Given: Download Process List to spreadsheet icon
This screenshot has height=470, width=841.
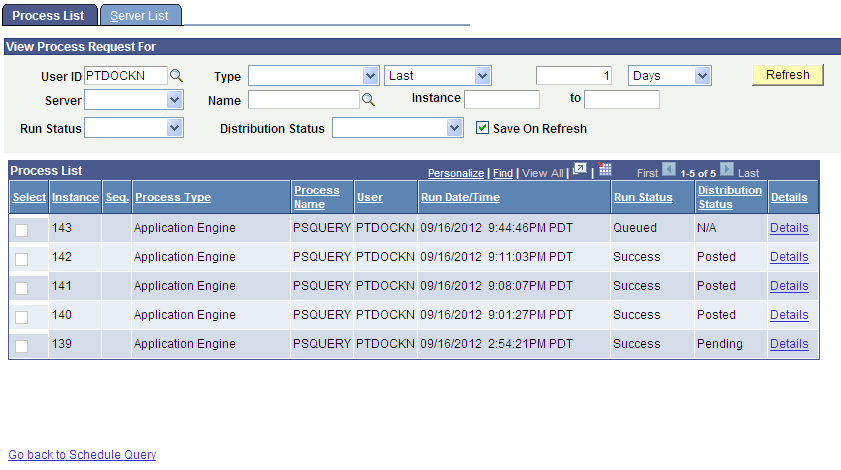Looking at the screenshot, I should click(604, 170).
